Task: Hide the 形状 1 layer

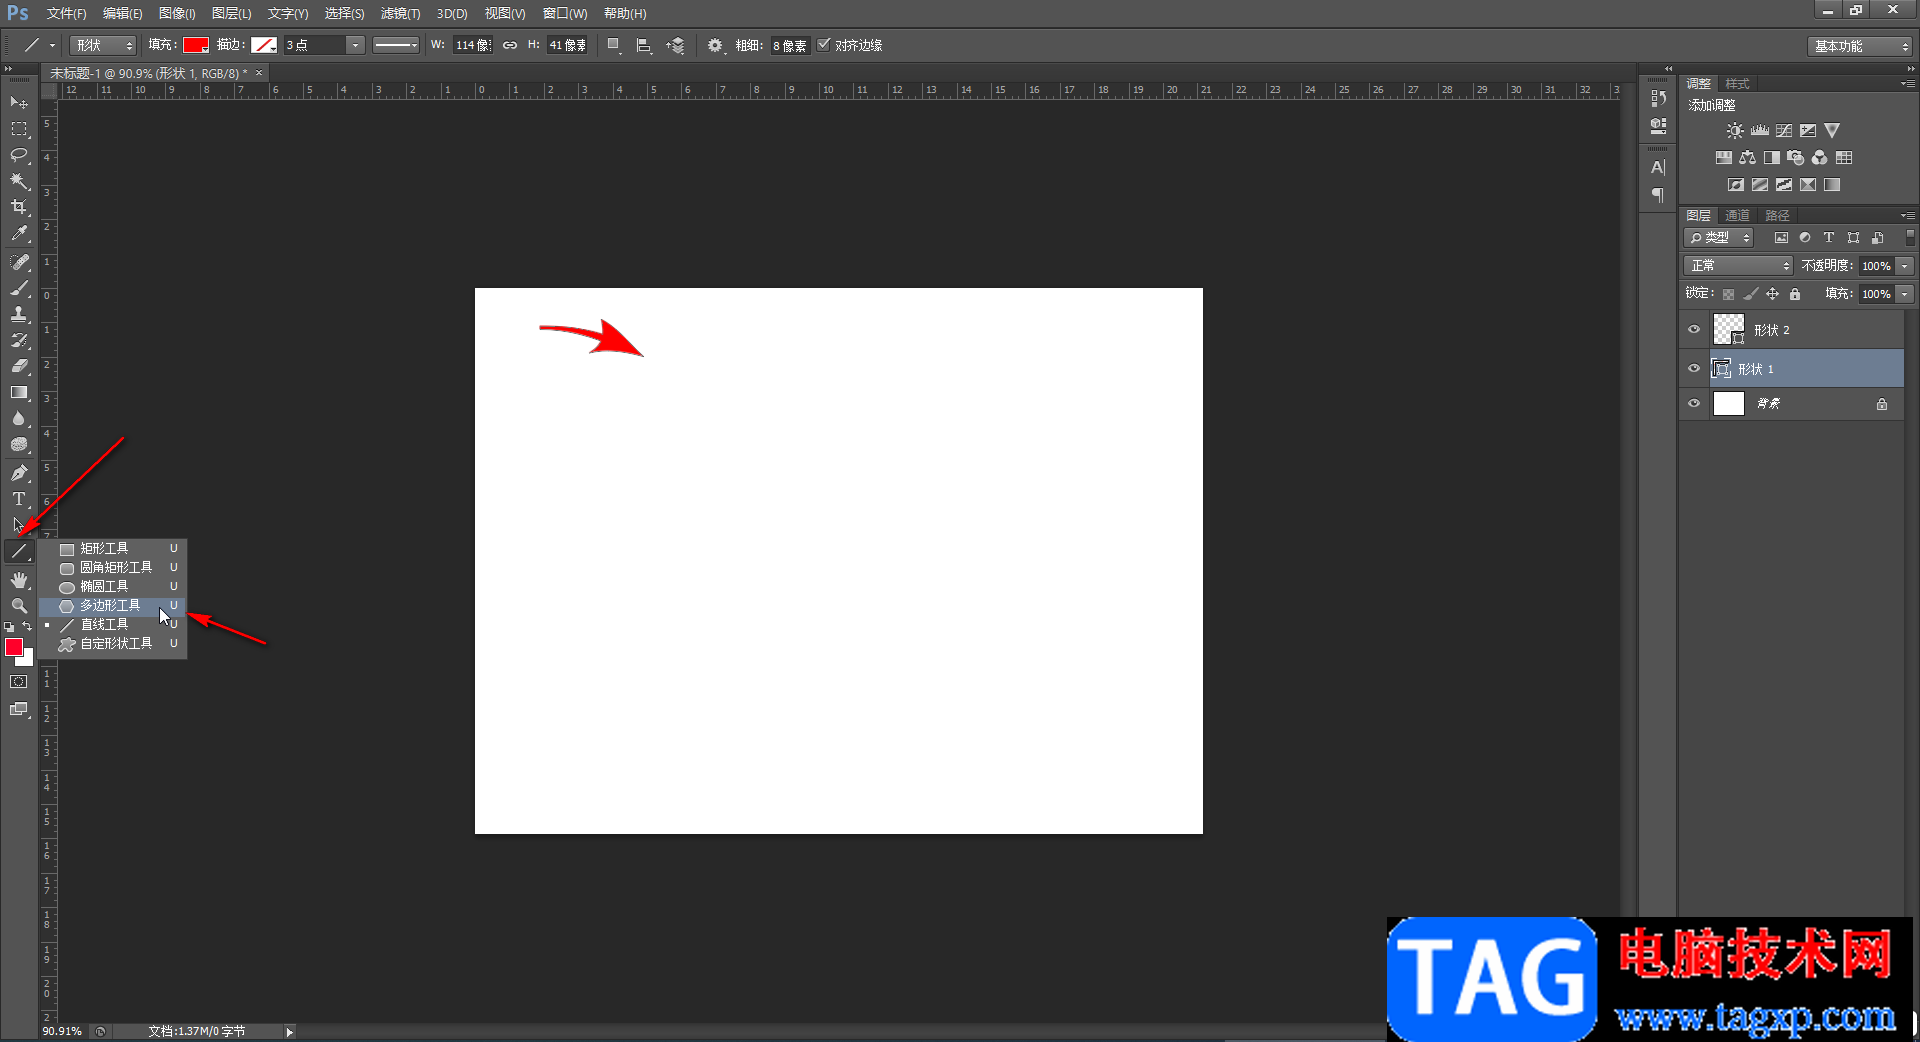Action: point(1694,369)
